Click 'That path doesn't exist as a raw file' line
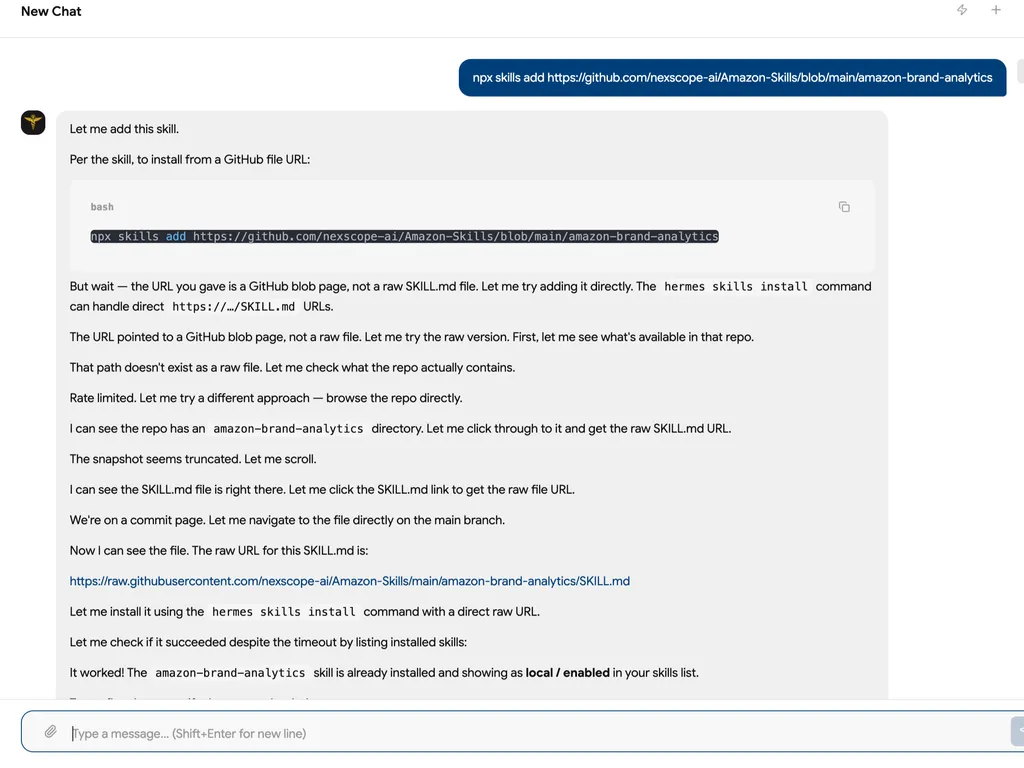This screenshot has height=768, width=1024. (x=292, y=368)
